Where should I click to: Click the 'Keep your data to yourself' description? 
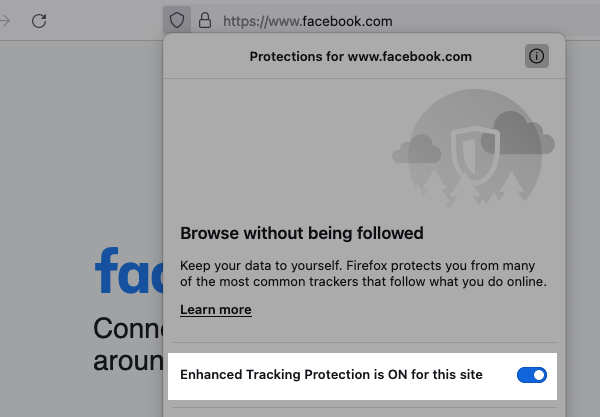pyautogui.click(x=363, y=274)
